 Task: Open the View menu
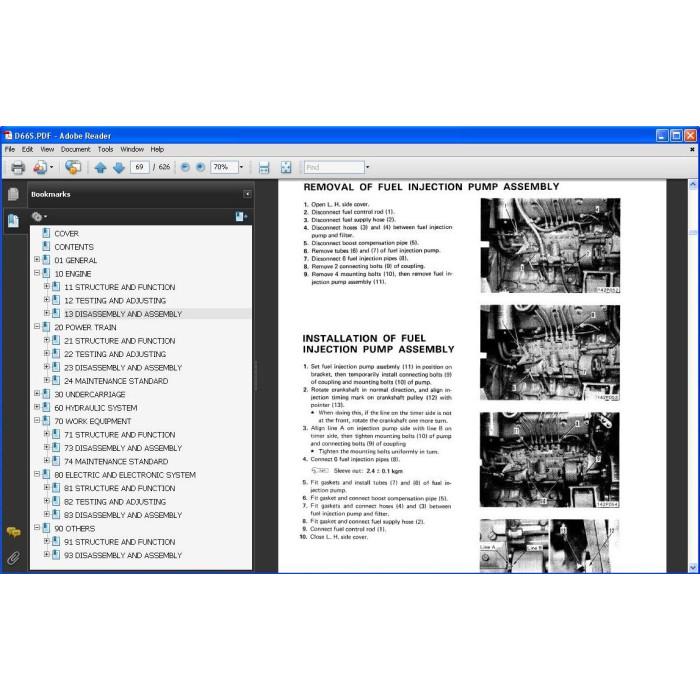(x=47, y=149)
